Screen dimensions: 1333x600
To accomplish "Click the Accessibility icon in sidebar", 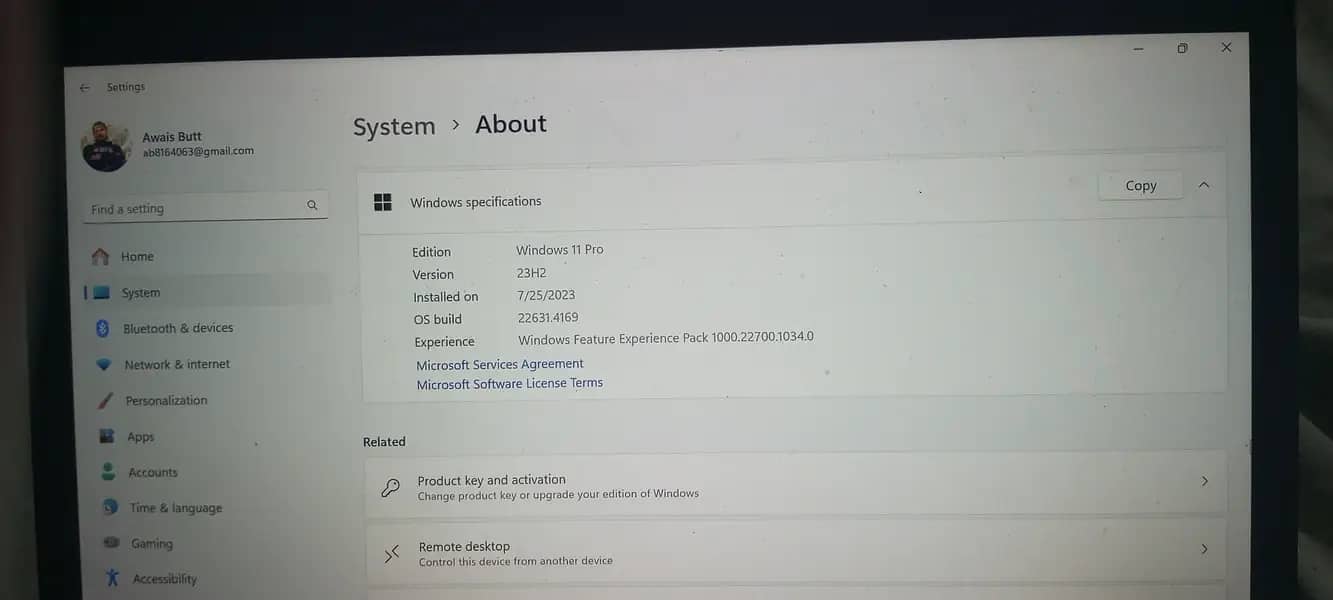I will coord(112,579).
